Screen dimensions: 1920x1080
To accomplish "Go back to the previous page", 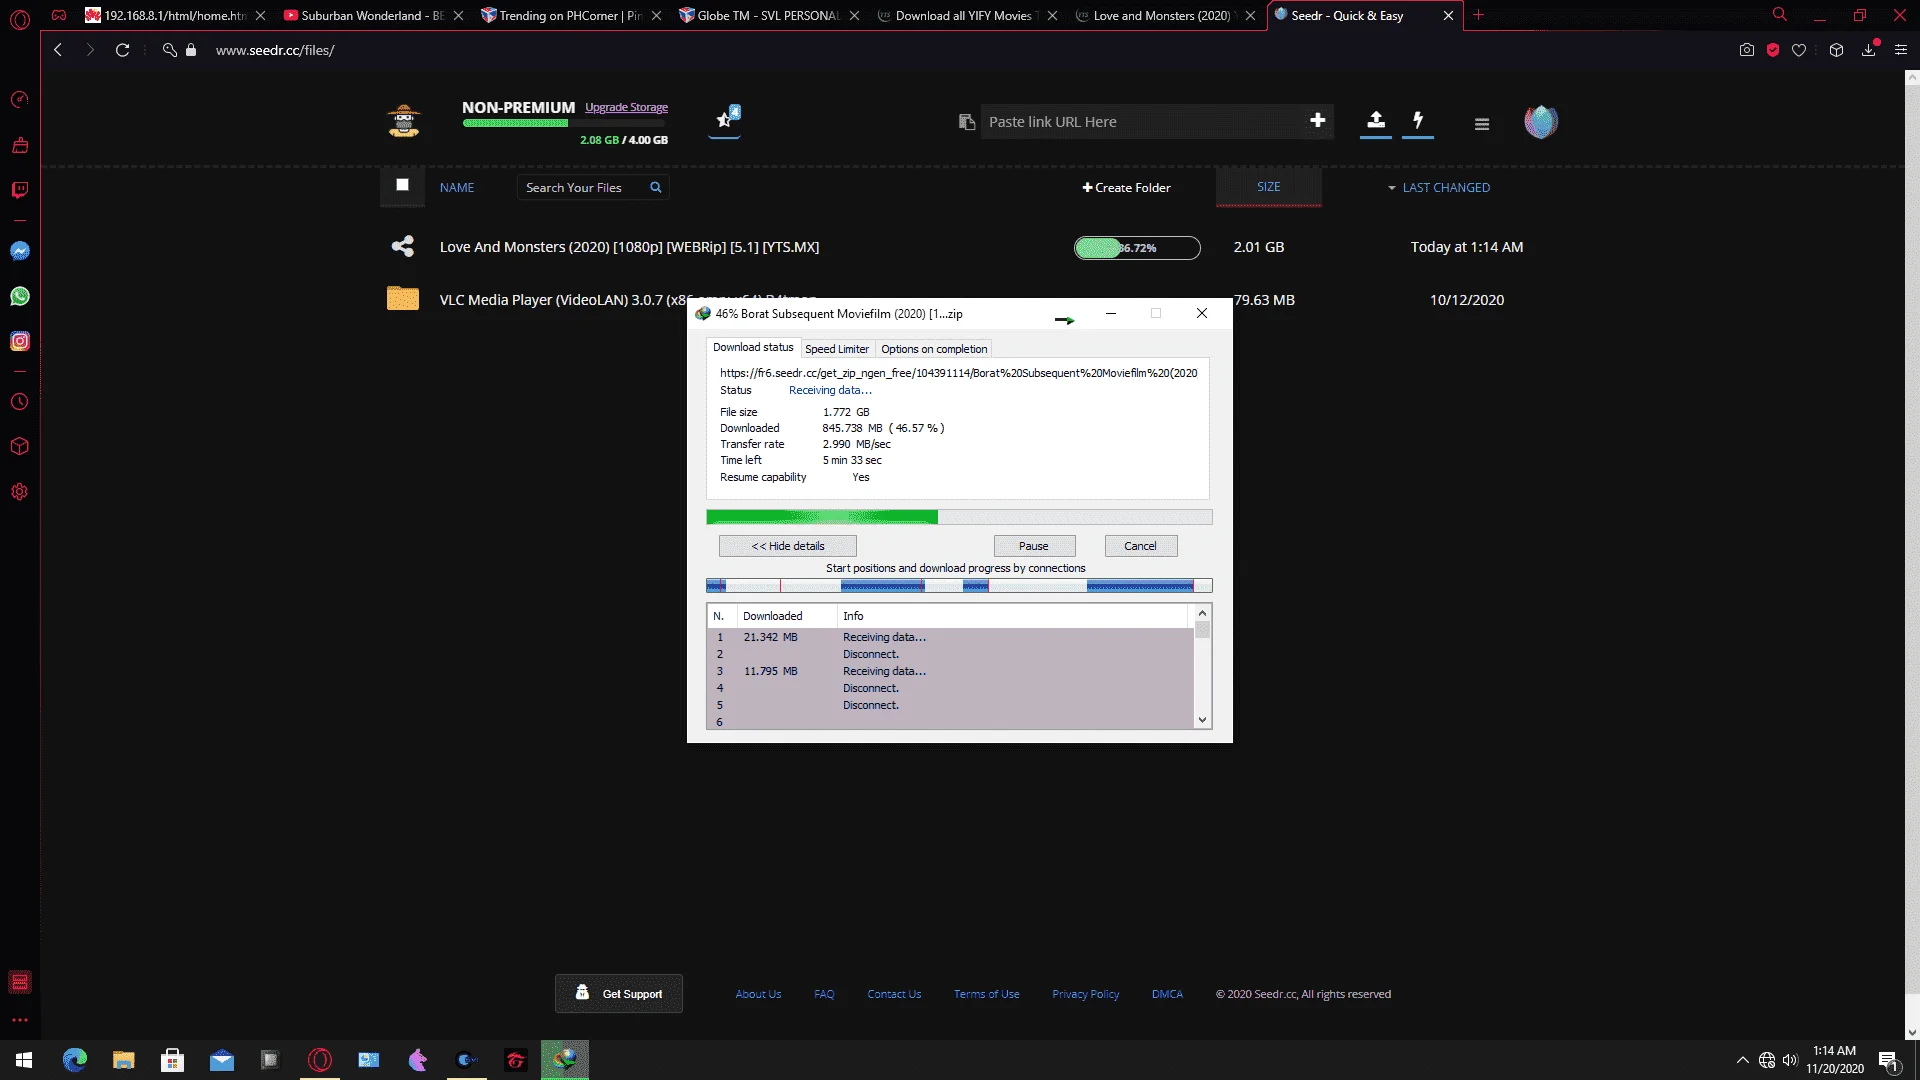I will pyautogui.click(x=58, y=50).
